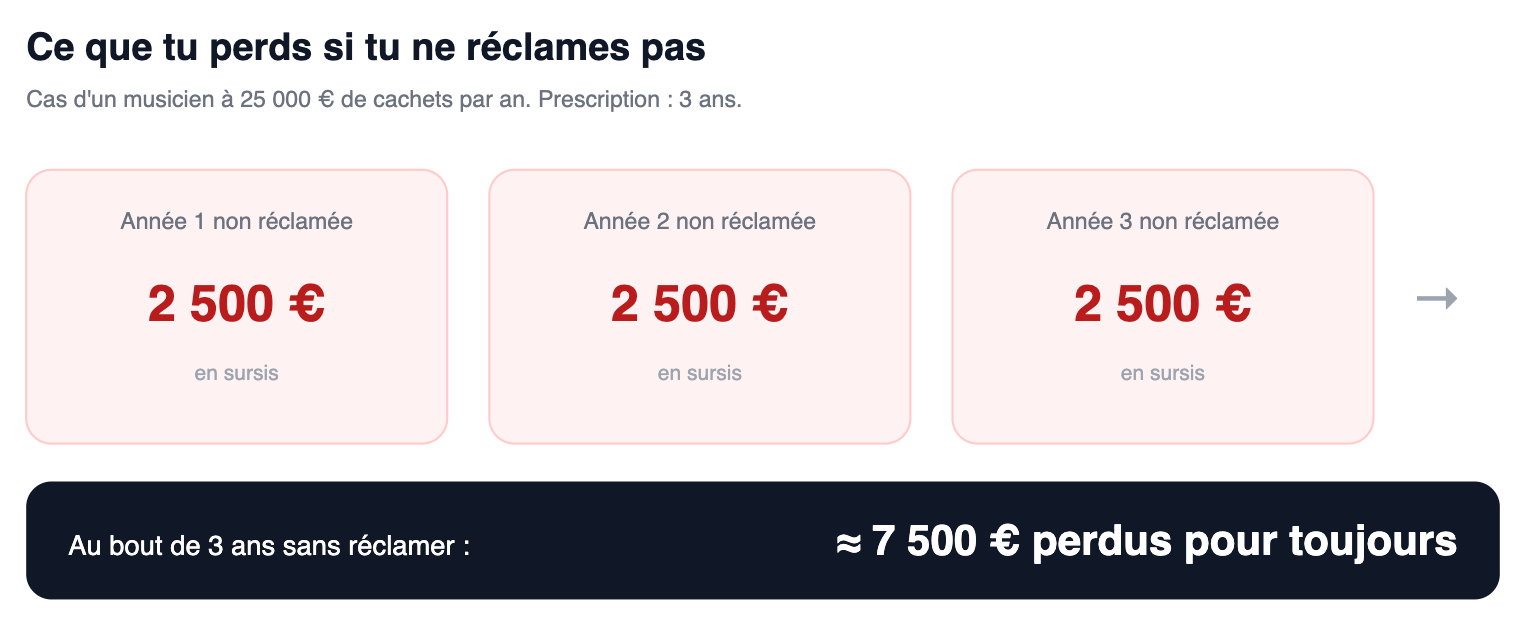Image resolution: width=1538 pixels, height=636 pixels.
Task: Click 'en sursis' under Année 3
Action: click(1162, 373)
